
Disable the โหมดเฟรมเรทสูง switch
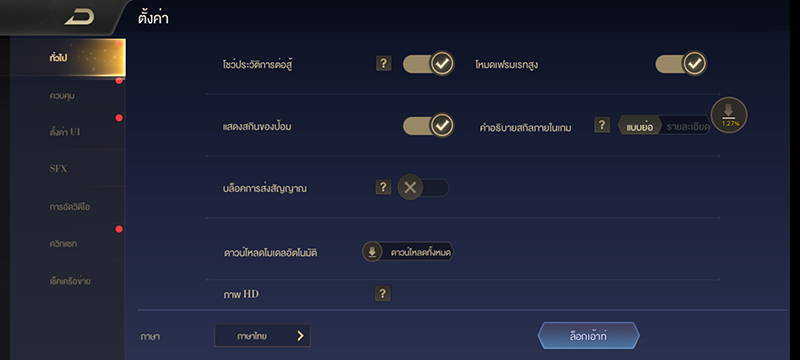pos(681,64)
